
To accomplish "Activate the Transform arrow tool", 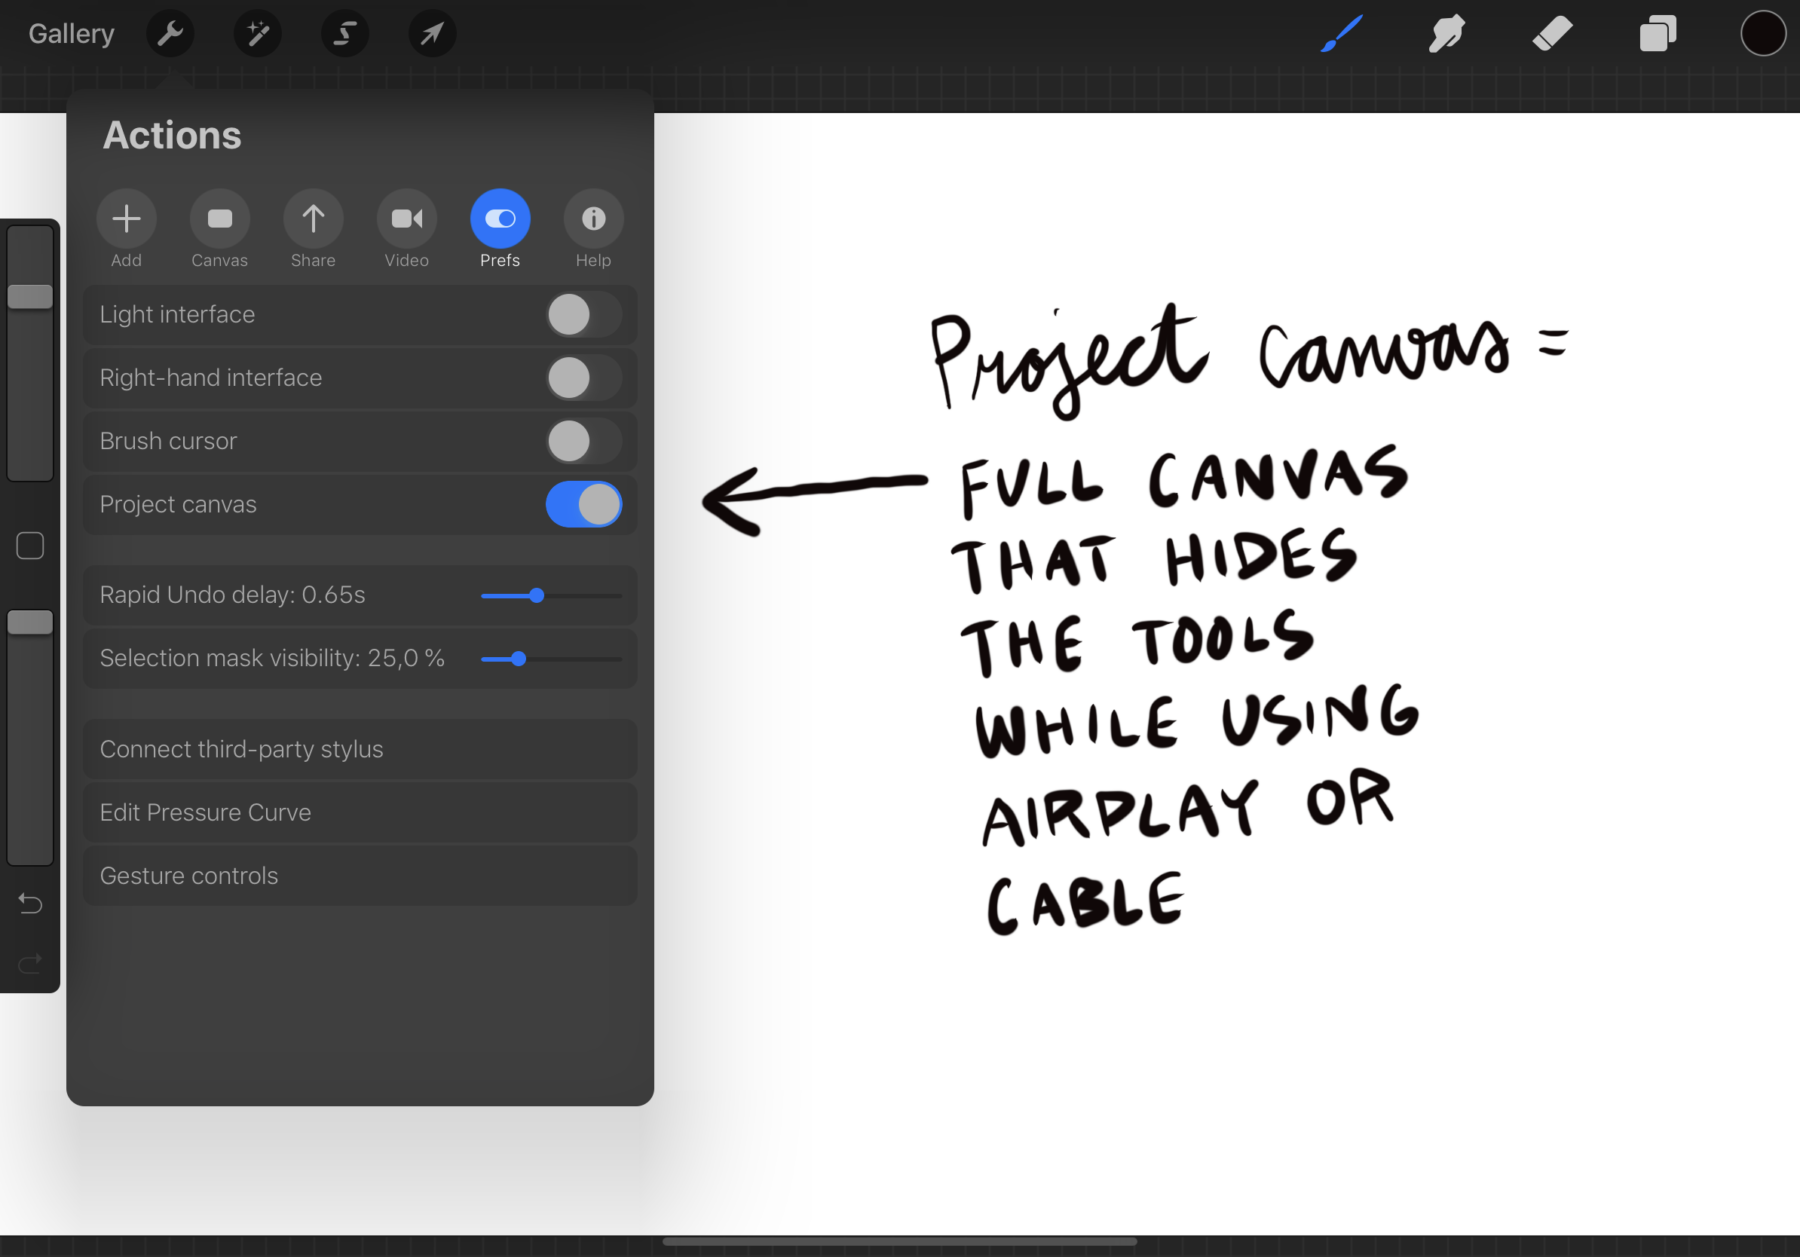I will coord(432,34).
